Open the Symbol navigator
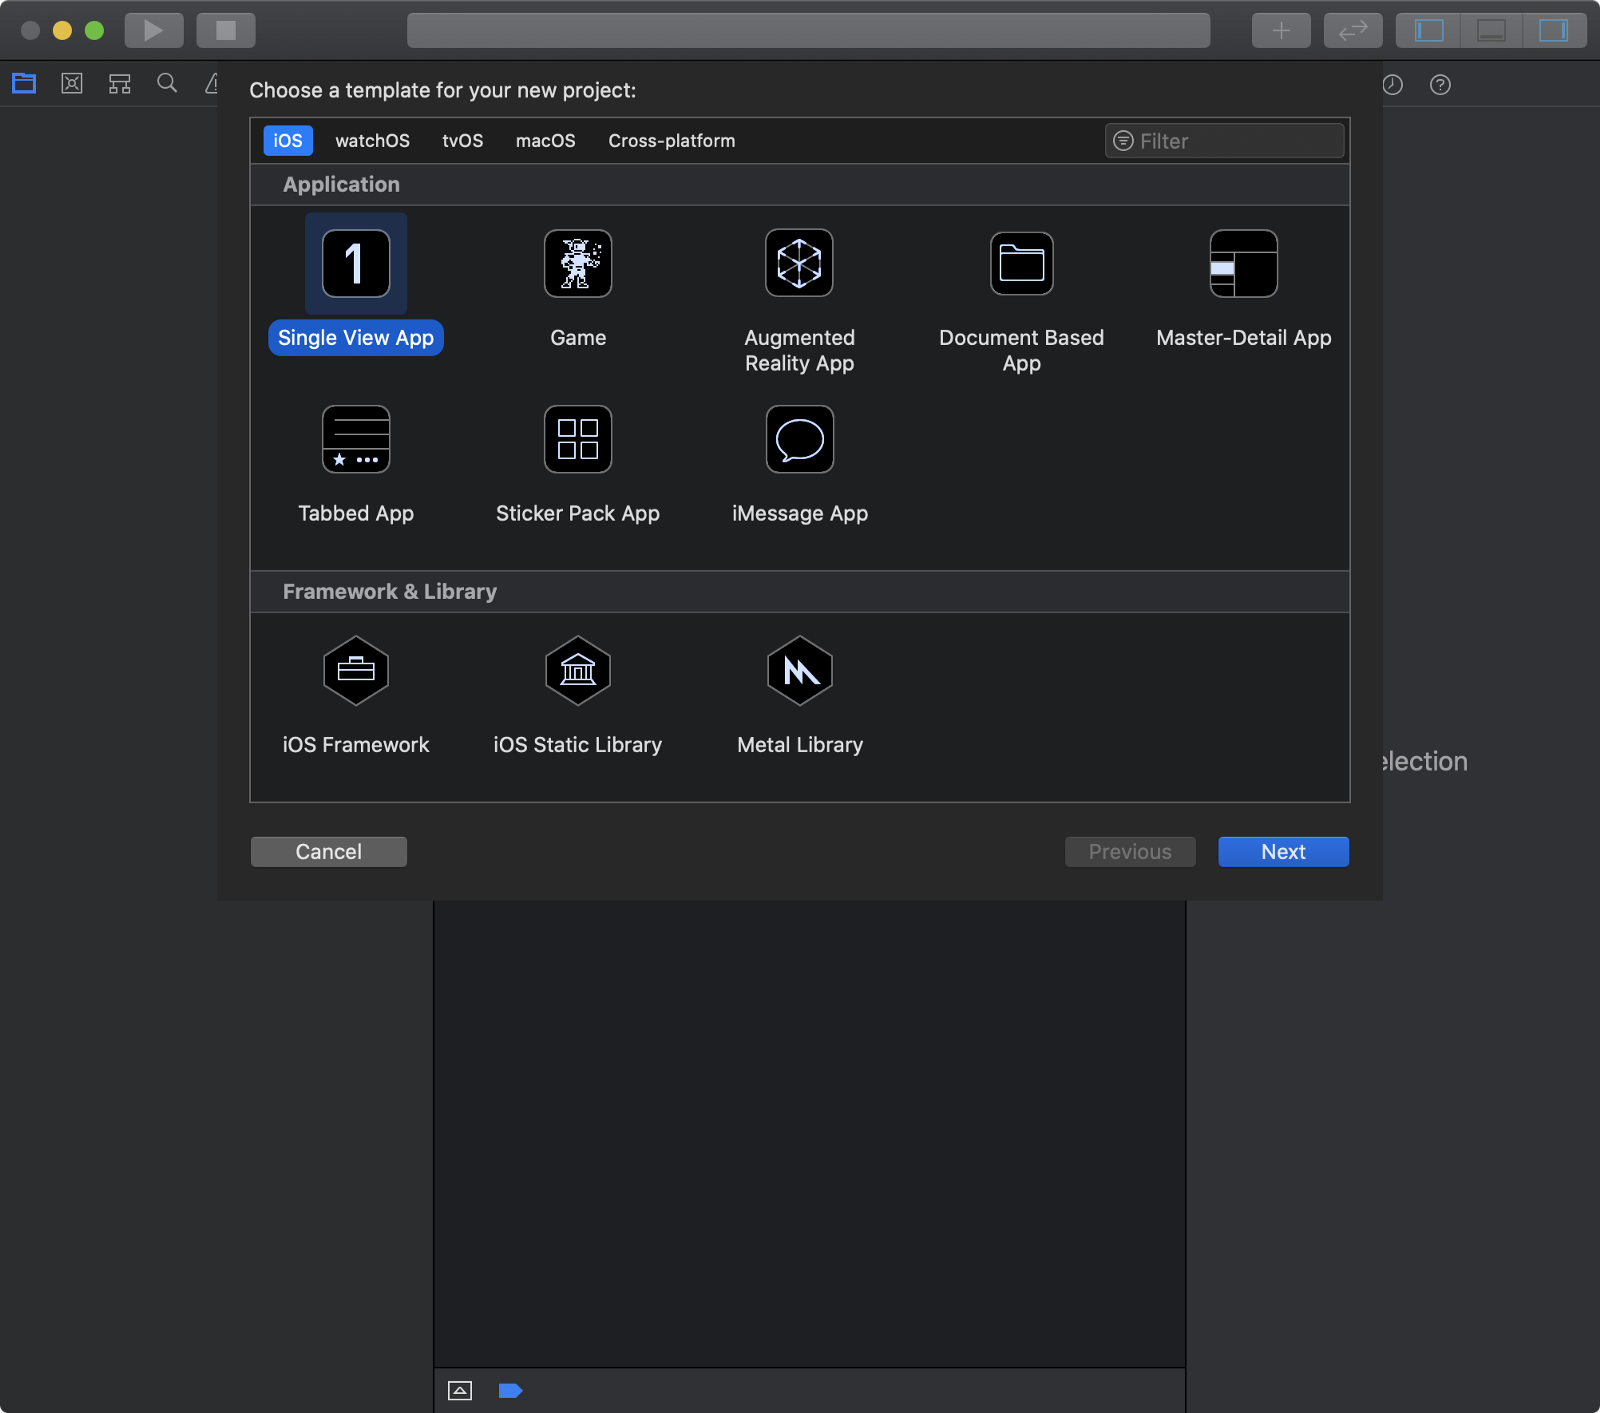 coord(119,83)
